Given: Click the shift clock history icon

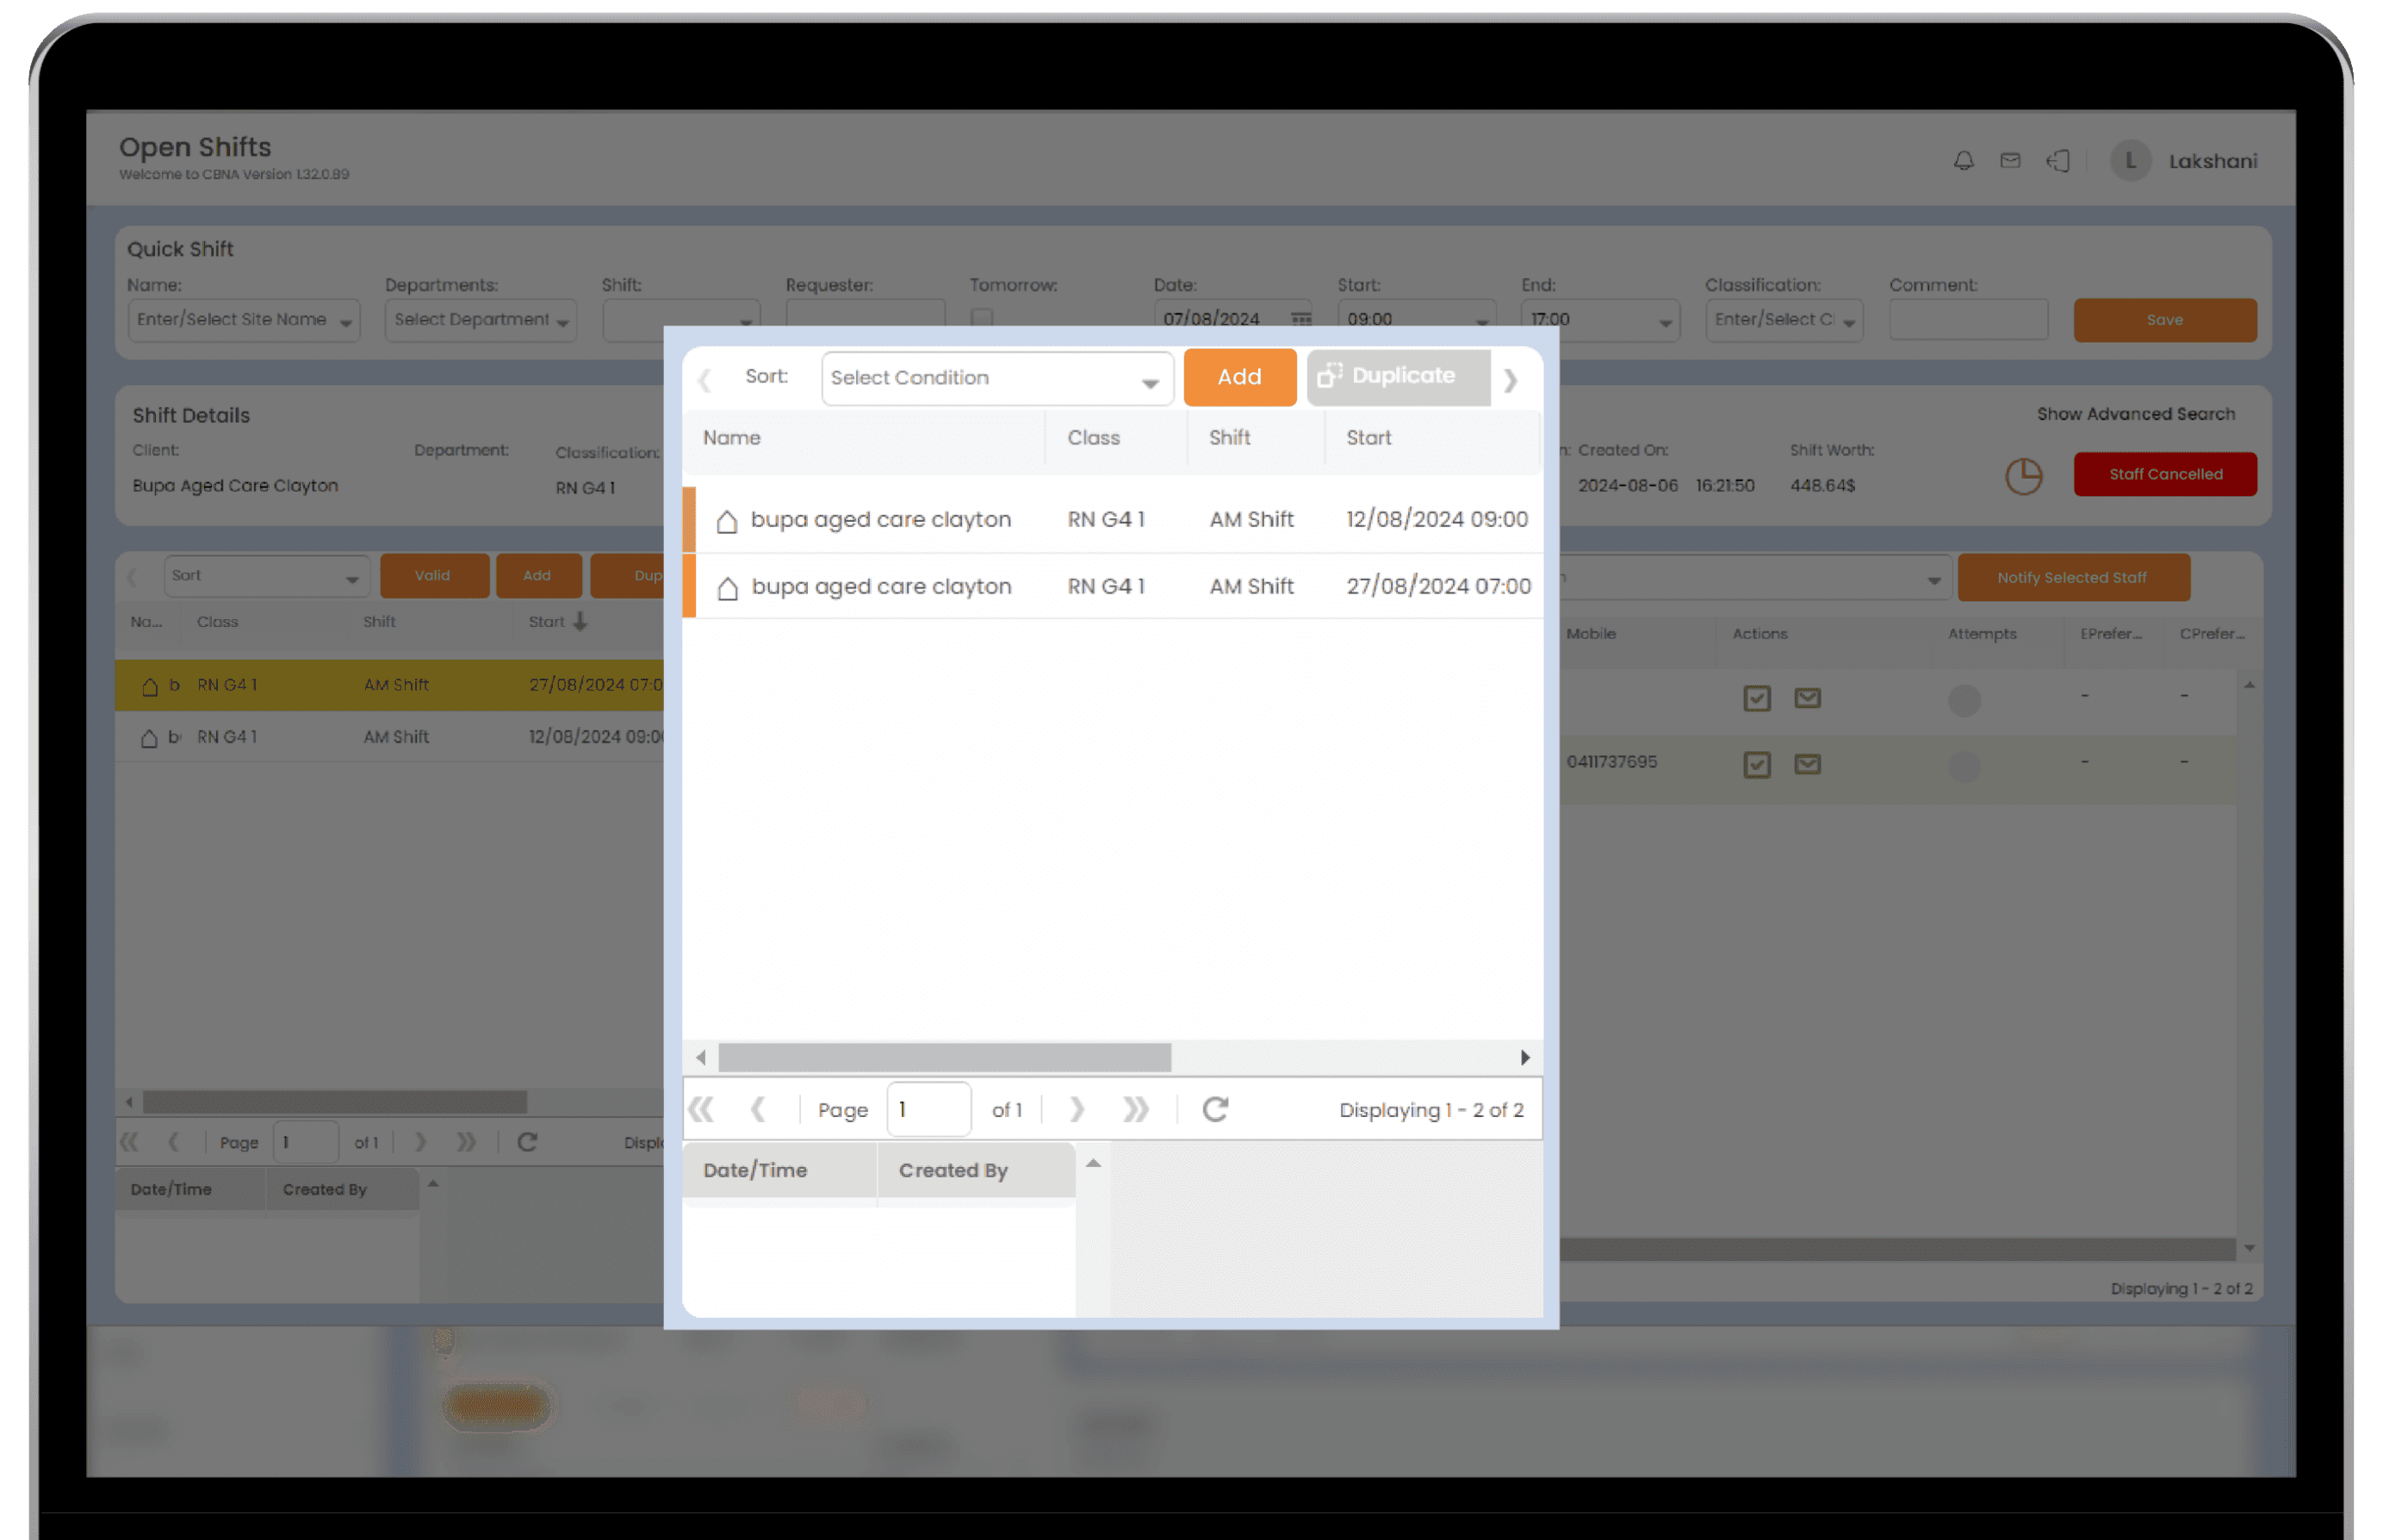Looking at the screenshot, I should [2023, 476].
